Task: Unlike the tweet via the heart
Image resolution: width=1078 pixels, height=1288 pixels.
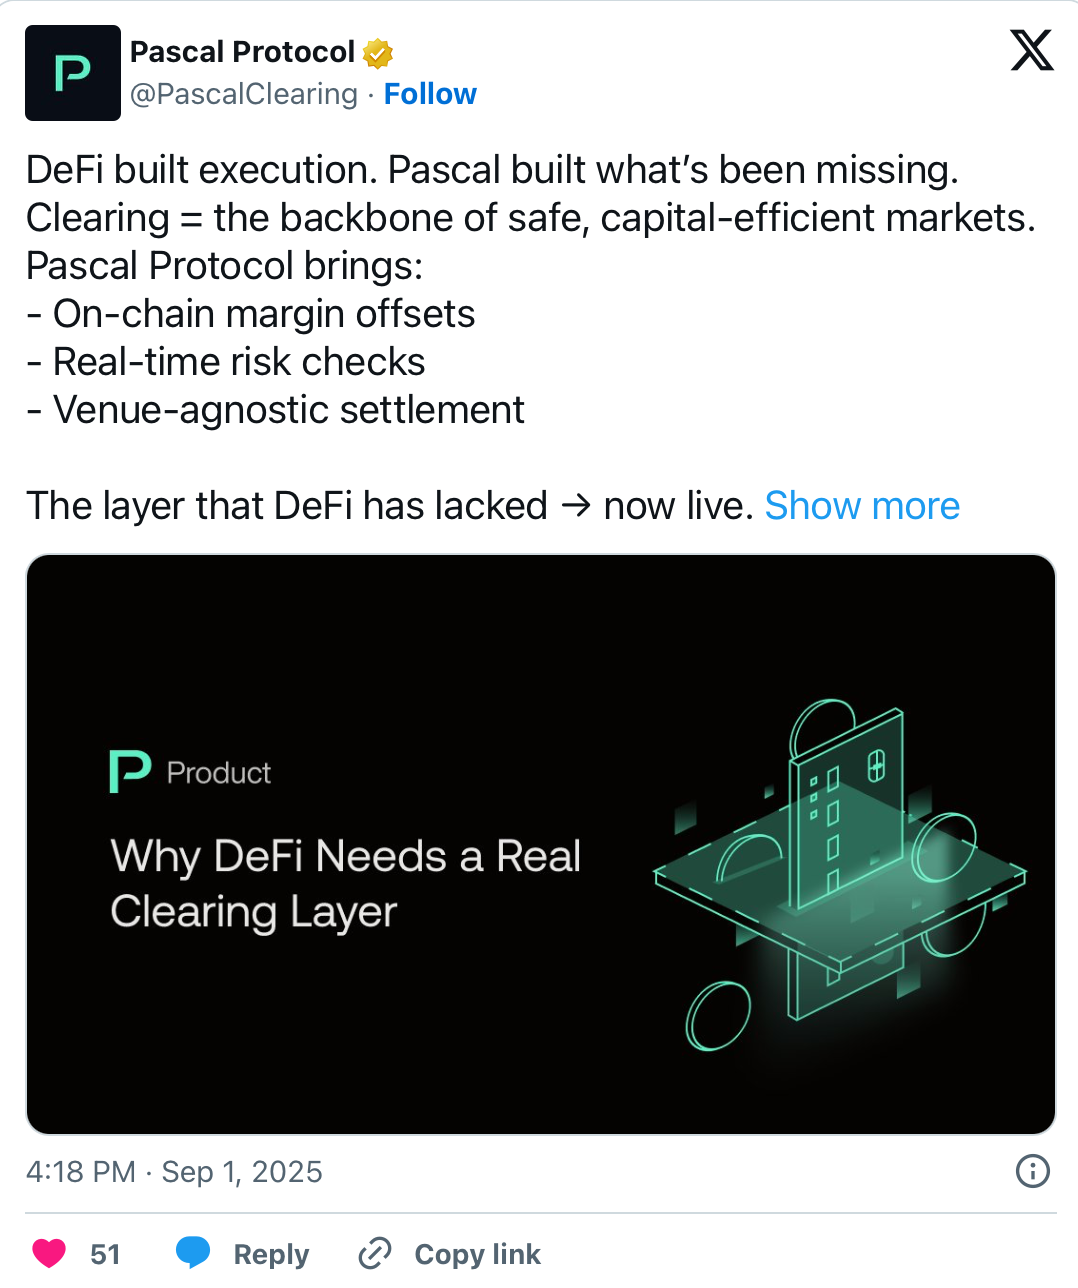Action: coord(48,1252)
